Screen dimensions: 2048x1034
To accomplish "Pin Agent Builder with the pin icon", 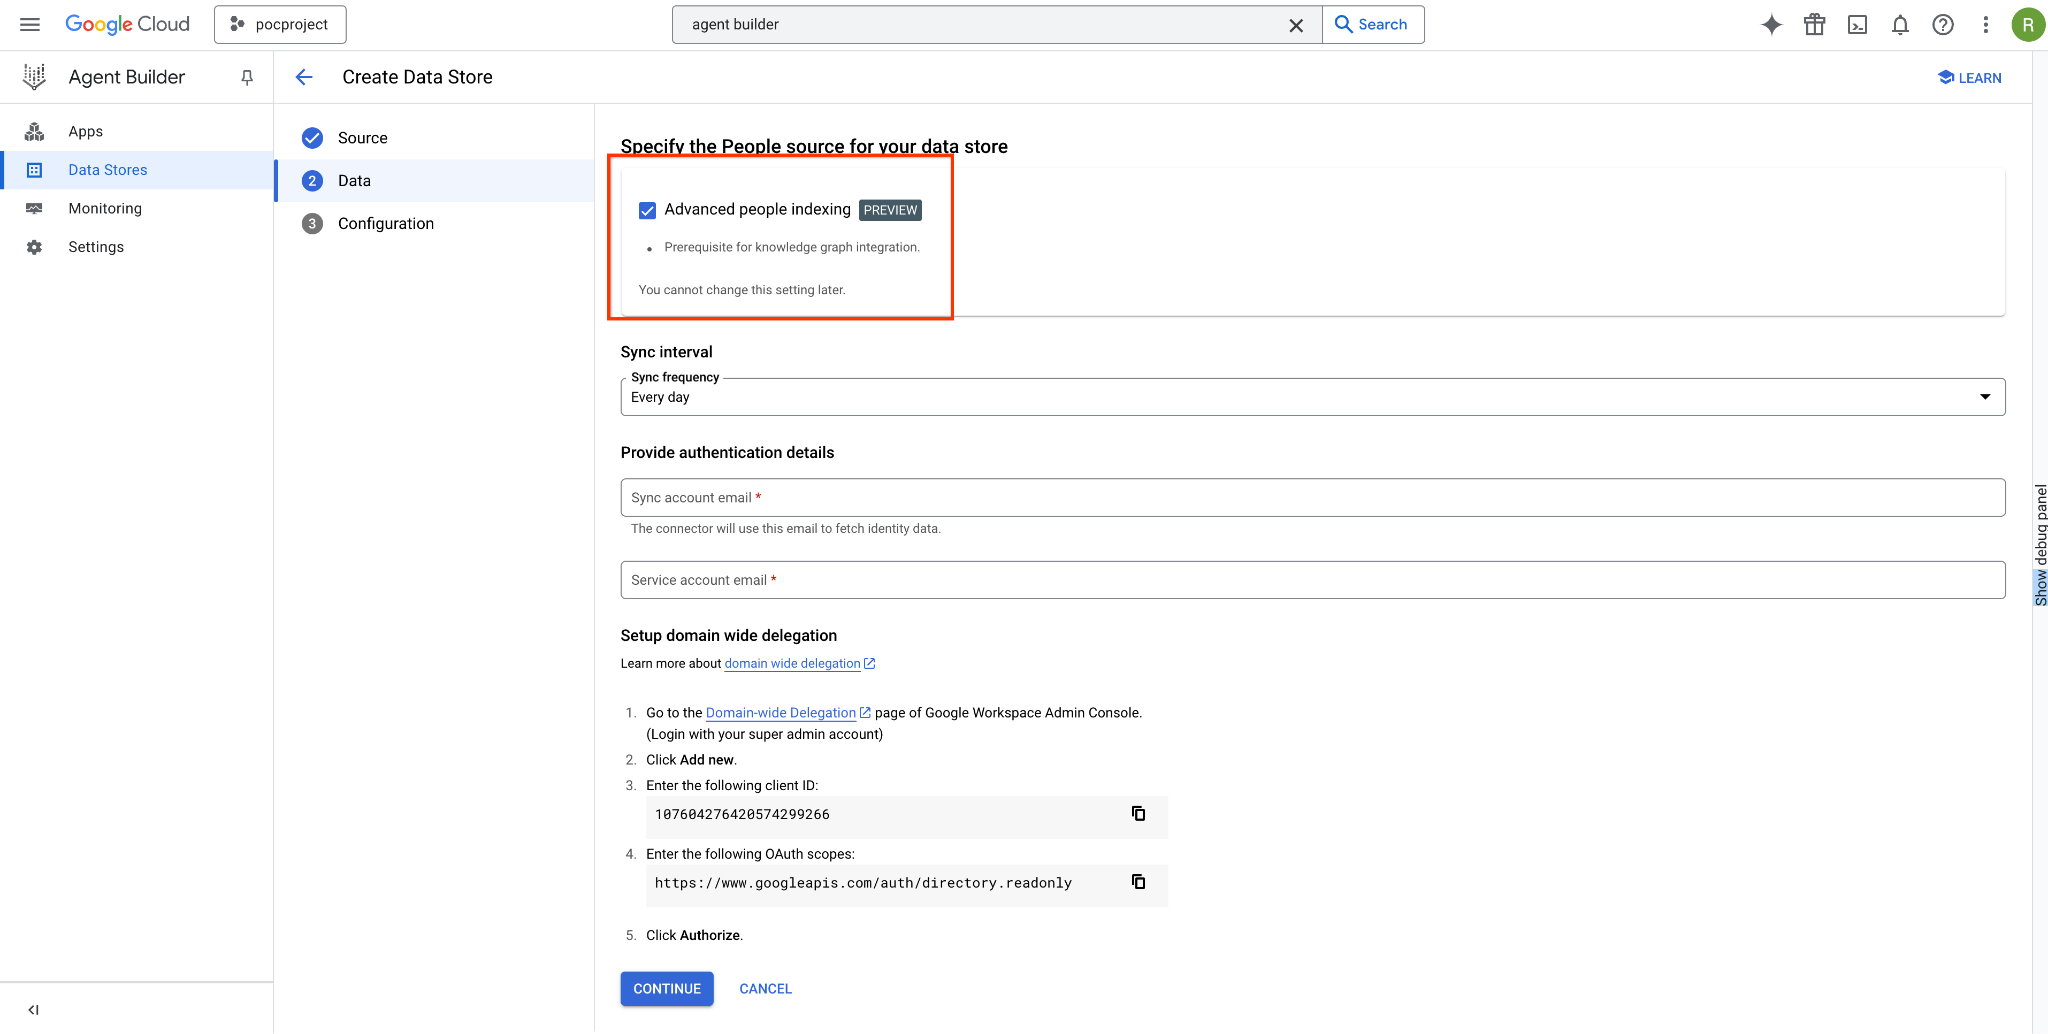I will [247, 77].
